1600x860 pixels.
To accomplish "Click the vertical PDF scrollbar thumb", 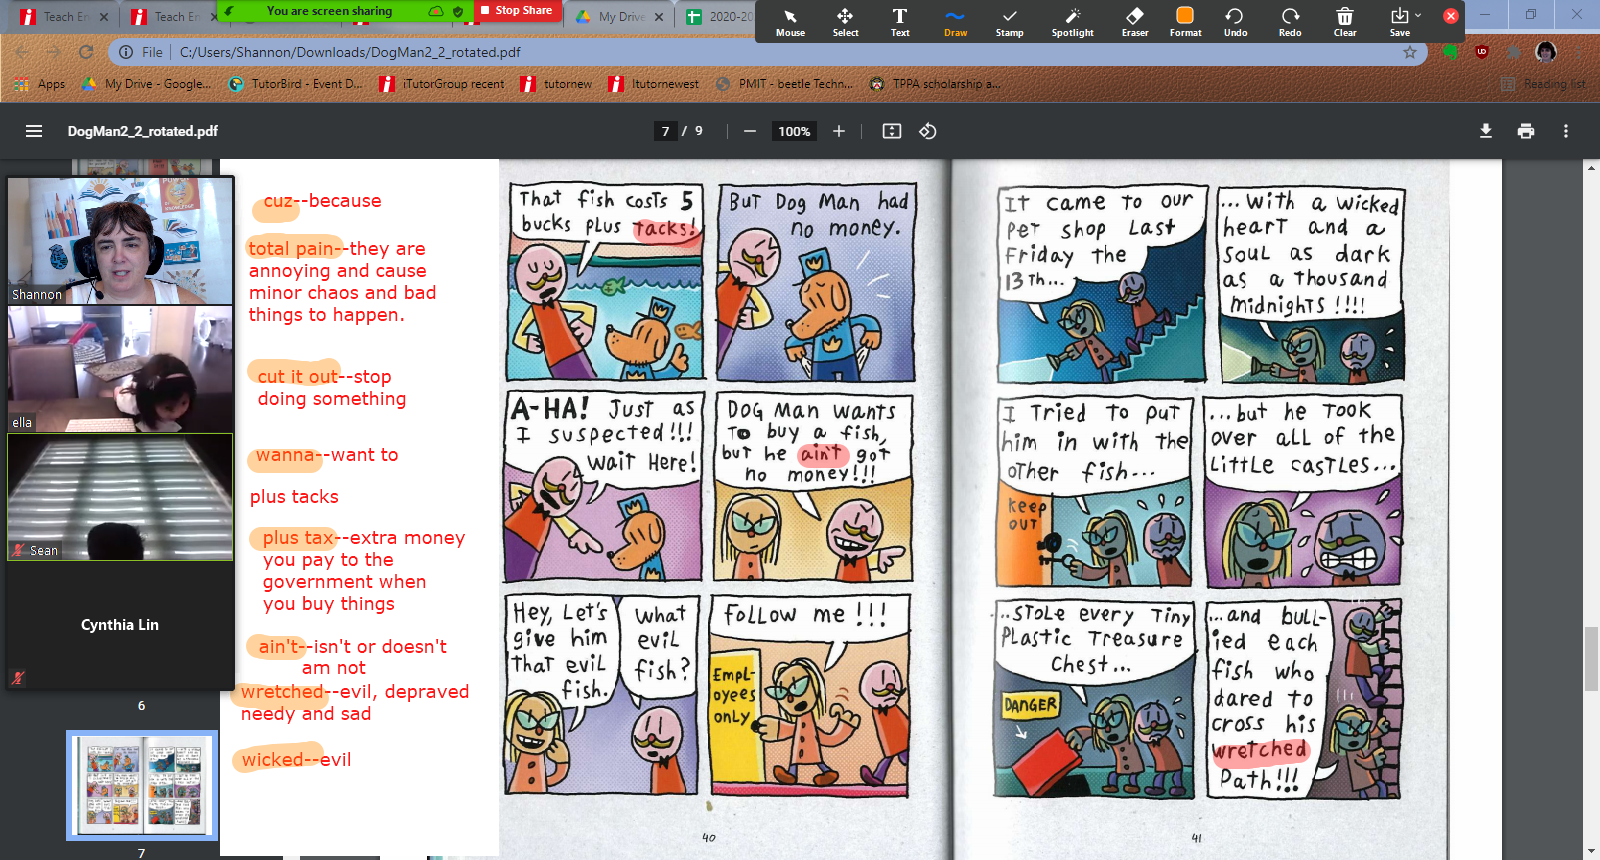I will 1591,658.
